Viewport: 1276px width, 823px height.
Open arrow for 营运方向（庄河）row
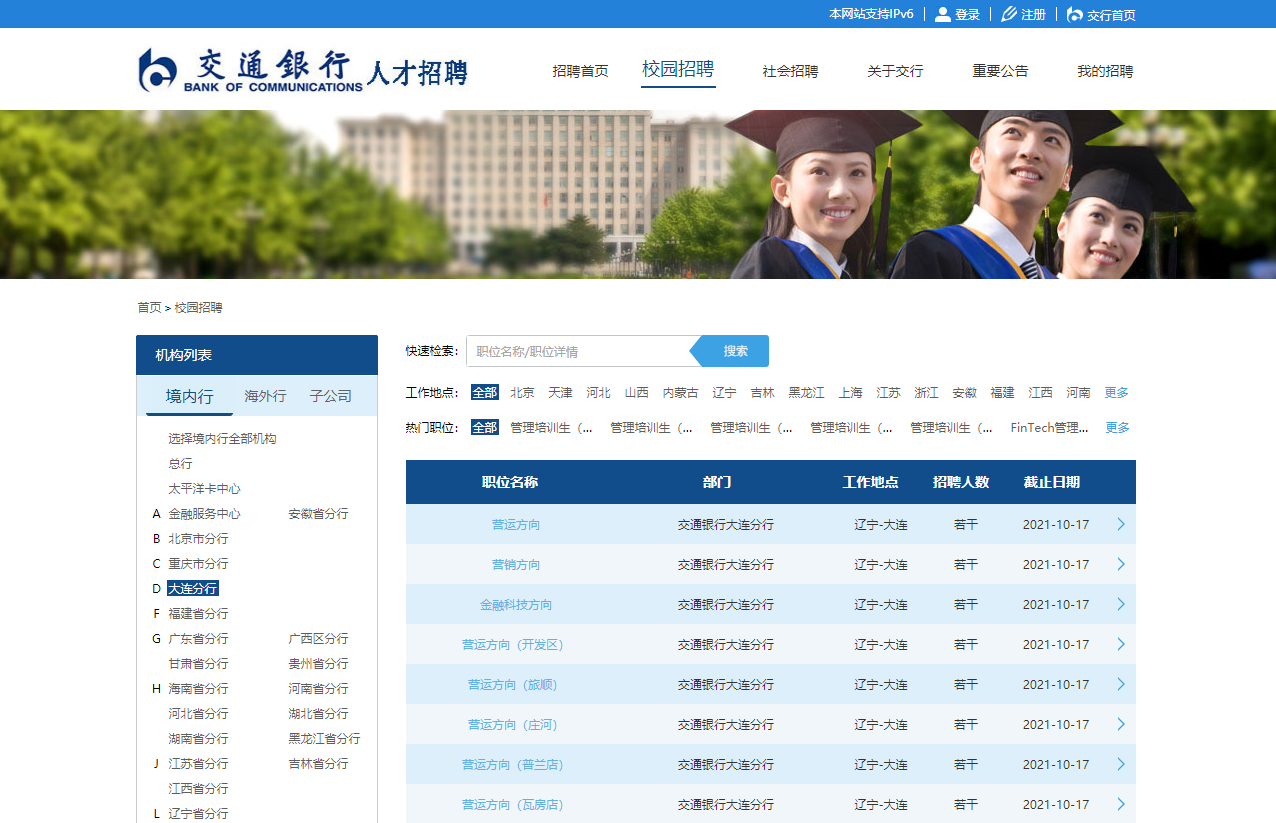1121,724
